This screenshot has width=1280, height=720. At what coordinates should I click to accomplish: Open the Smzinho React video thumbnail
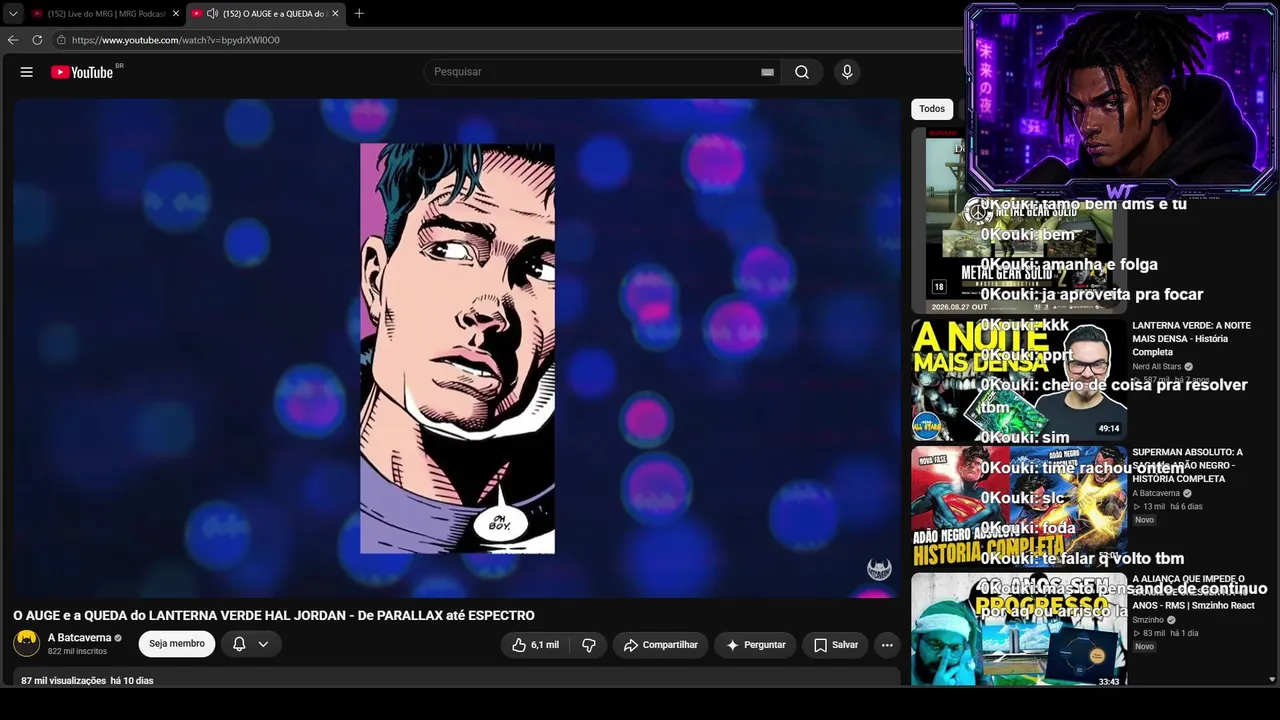(1019, 630)
